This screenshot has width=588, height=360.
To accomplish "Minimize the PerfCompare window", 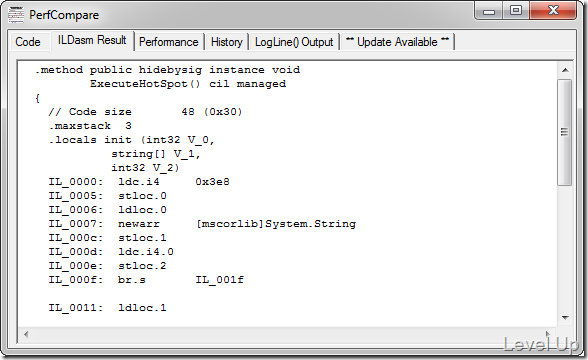I will point(489,11).
